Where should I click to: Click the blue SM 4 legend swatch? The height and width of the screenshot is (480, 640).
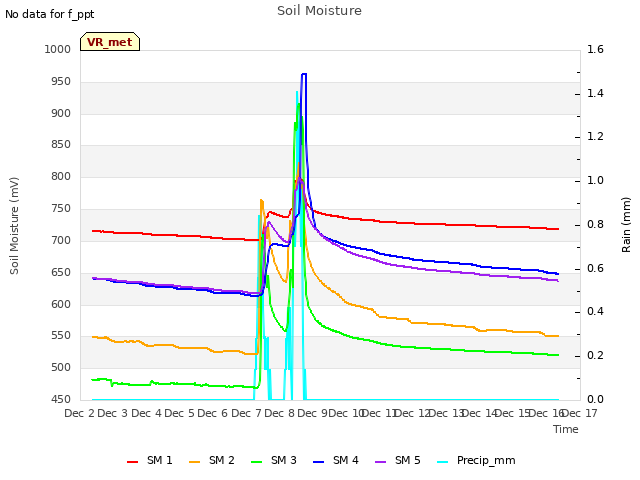[x=319, y=462]
